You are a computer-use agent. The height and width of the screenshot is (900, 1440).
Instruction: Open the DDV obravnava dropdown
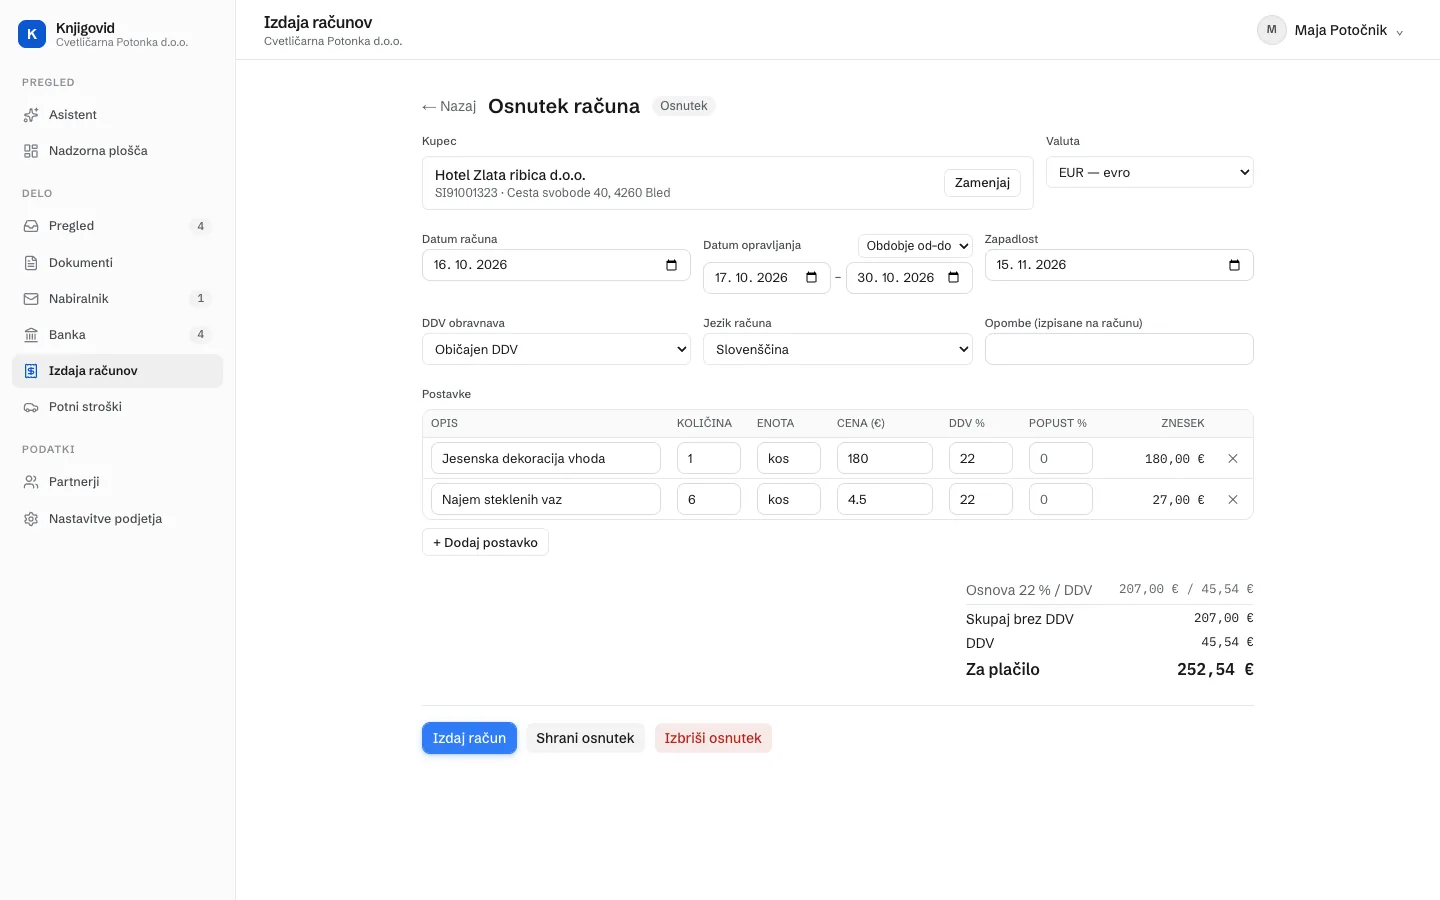(x=556, y=349)
